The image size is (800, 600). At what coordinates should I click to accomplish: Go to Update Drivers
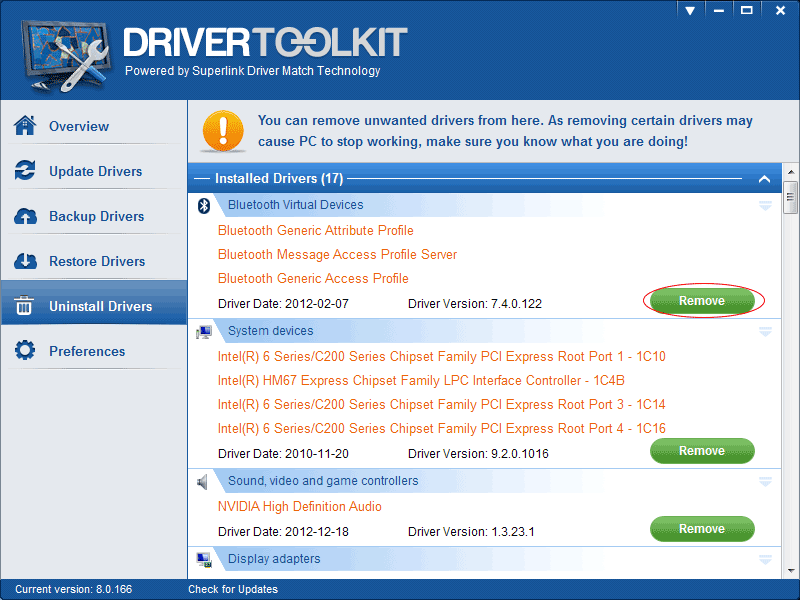[x=95, y=171]
